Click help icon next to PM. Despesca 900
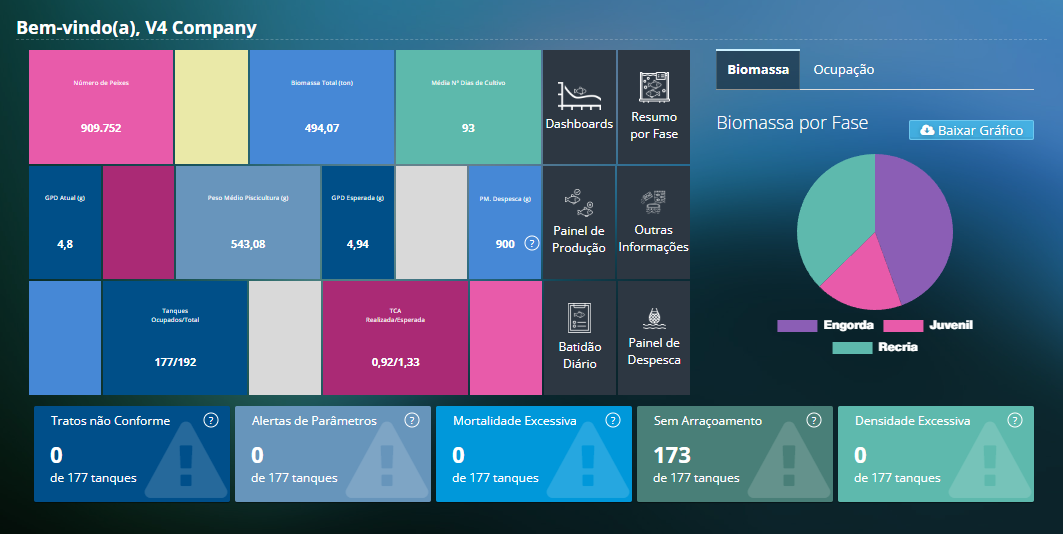This screenshot has height=534, width=1063. pos(532,243)
